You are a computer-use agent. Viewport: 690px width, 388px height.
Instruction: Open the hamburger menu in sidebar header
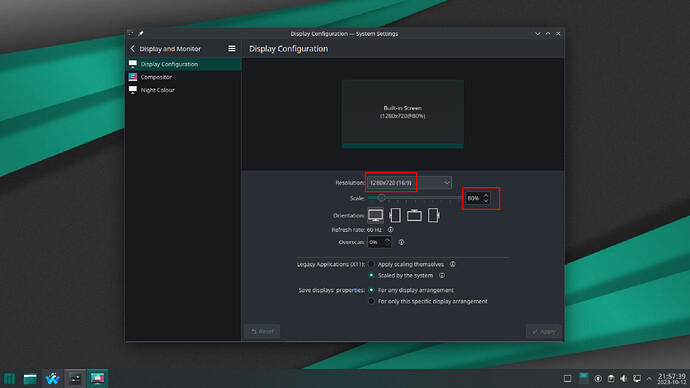coord(231,49)
